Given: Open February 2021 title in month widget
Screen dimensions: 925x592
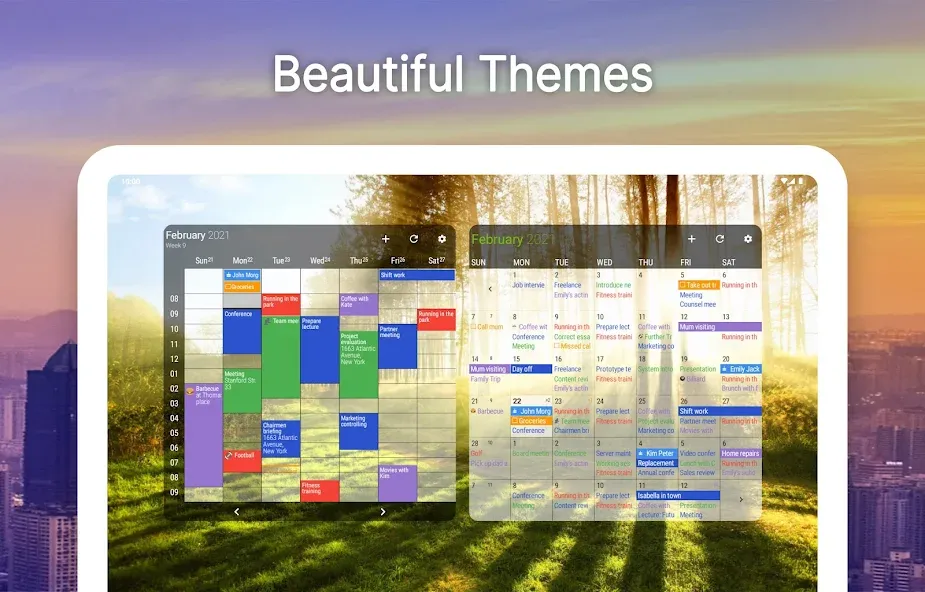Looking at the screenshot, I should pos(512,239).
